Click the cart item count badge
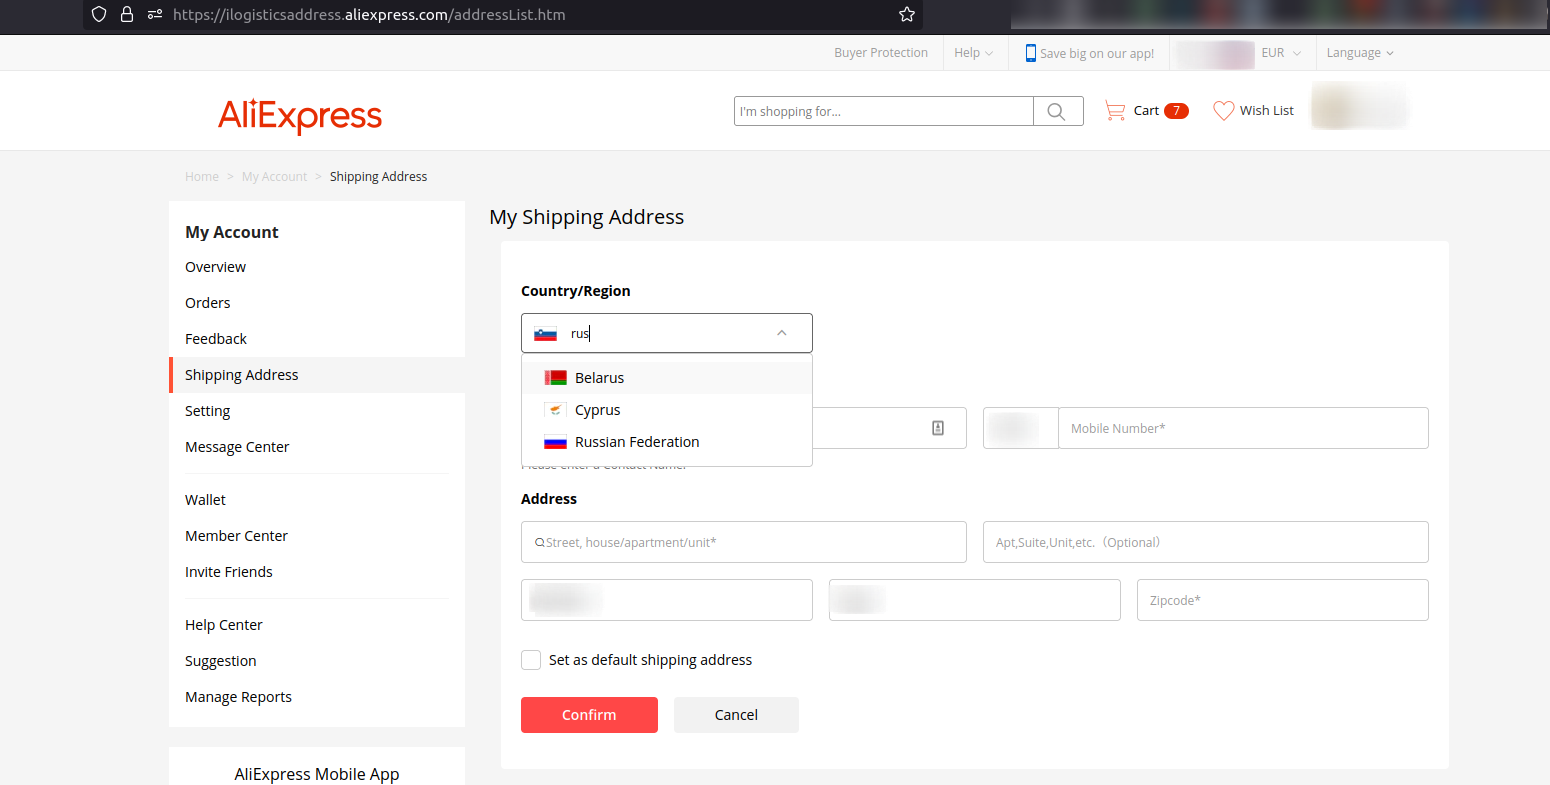The width and height of the screenshot is (1550, 785). [x=1176, y=111]
